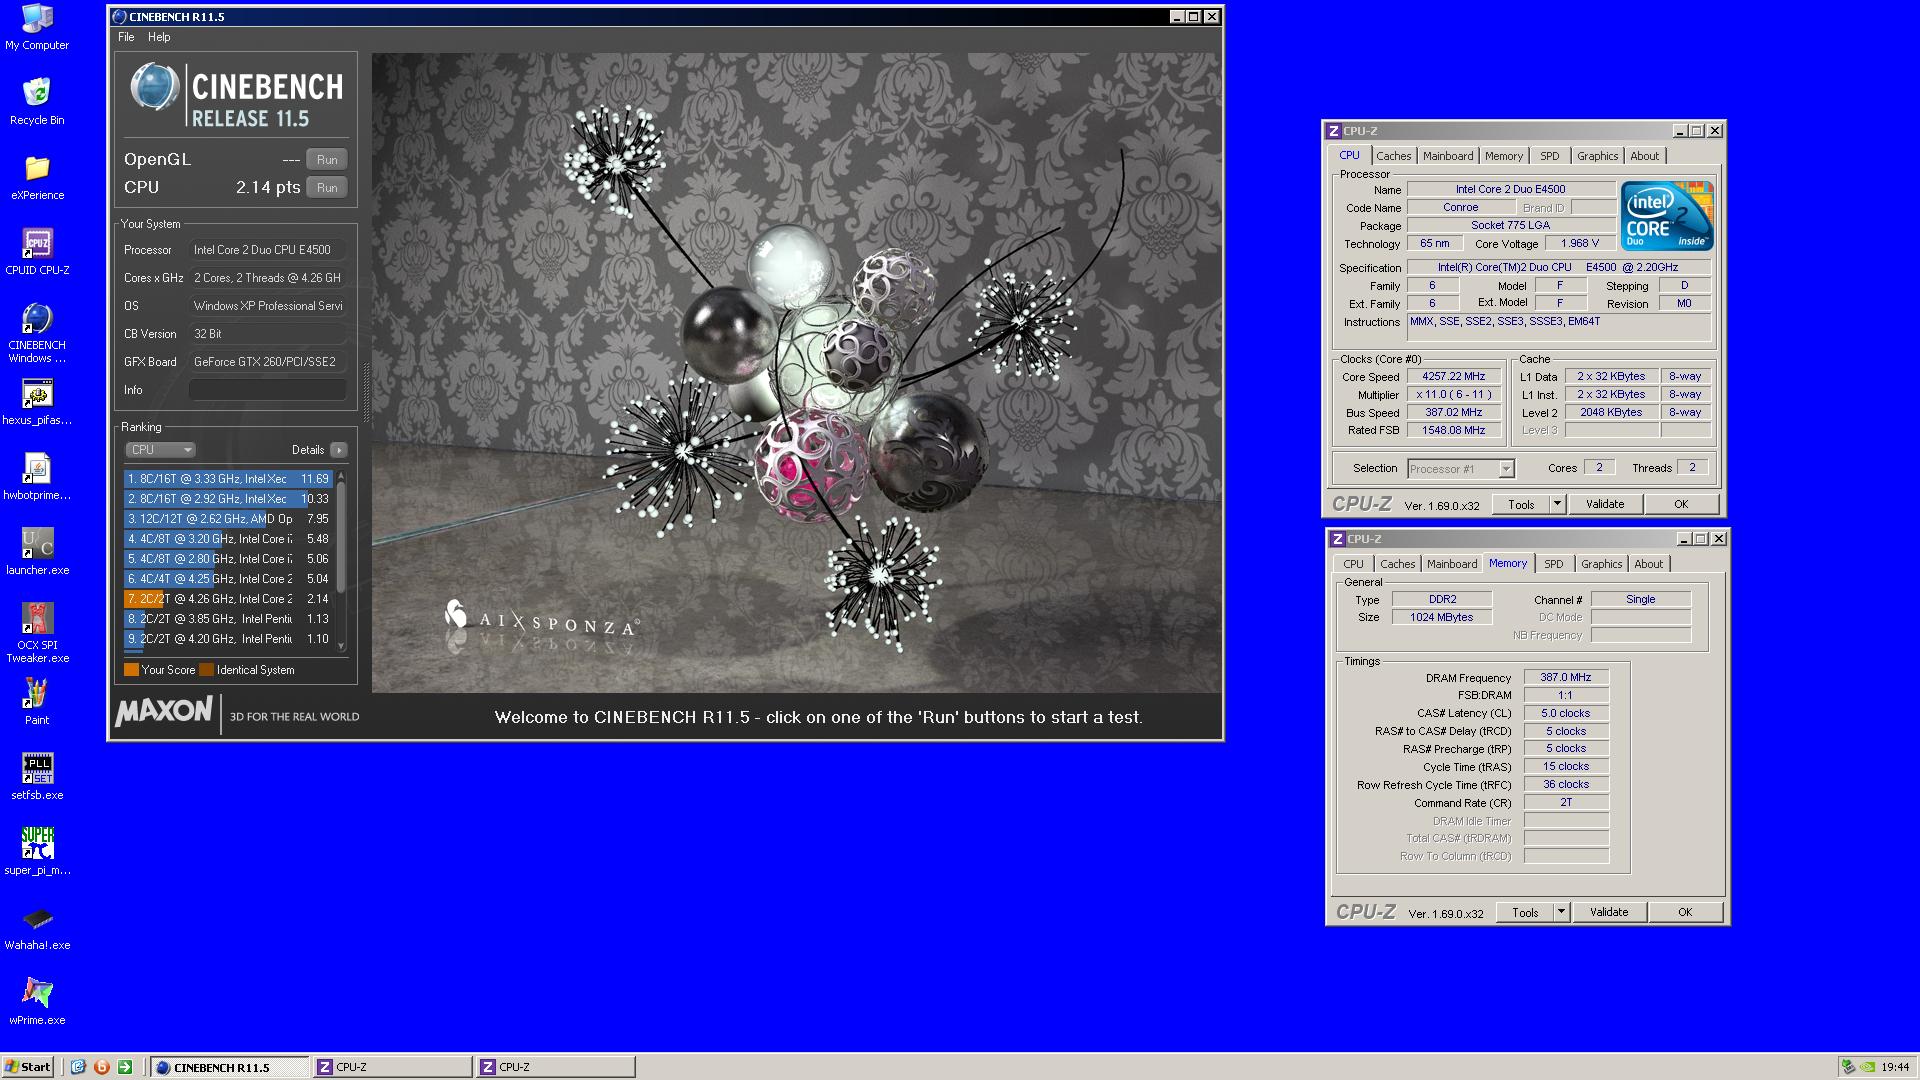This screenshot has height=1080, width=1920.
Task: Open File menu in Cinebench
Action: tap(126, 37)
